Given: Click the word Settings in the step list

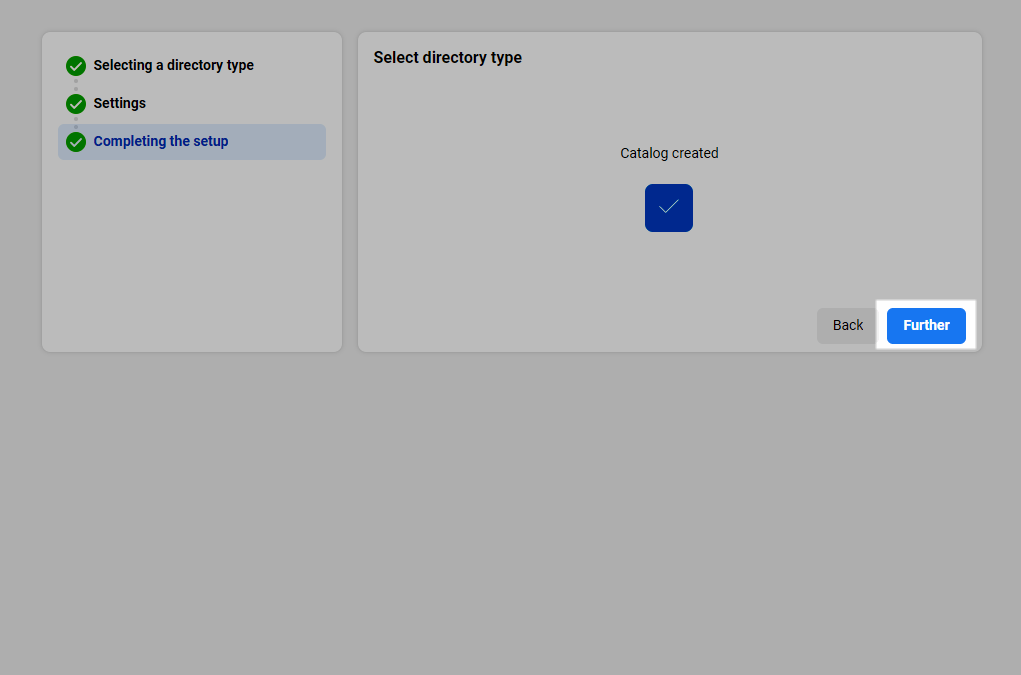Looking at the screenshot, I should pyautogui.click(x=119, y=103).
